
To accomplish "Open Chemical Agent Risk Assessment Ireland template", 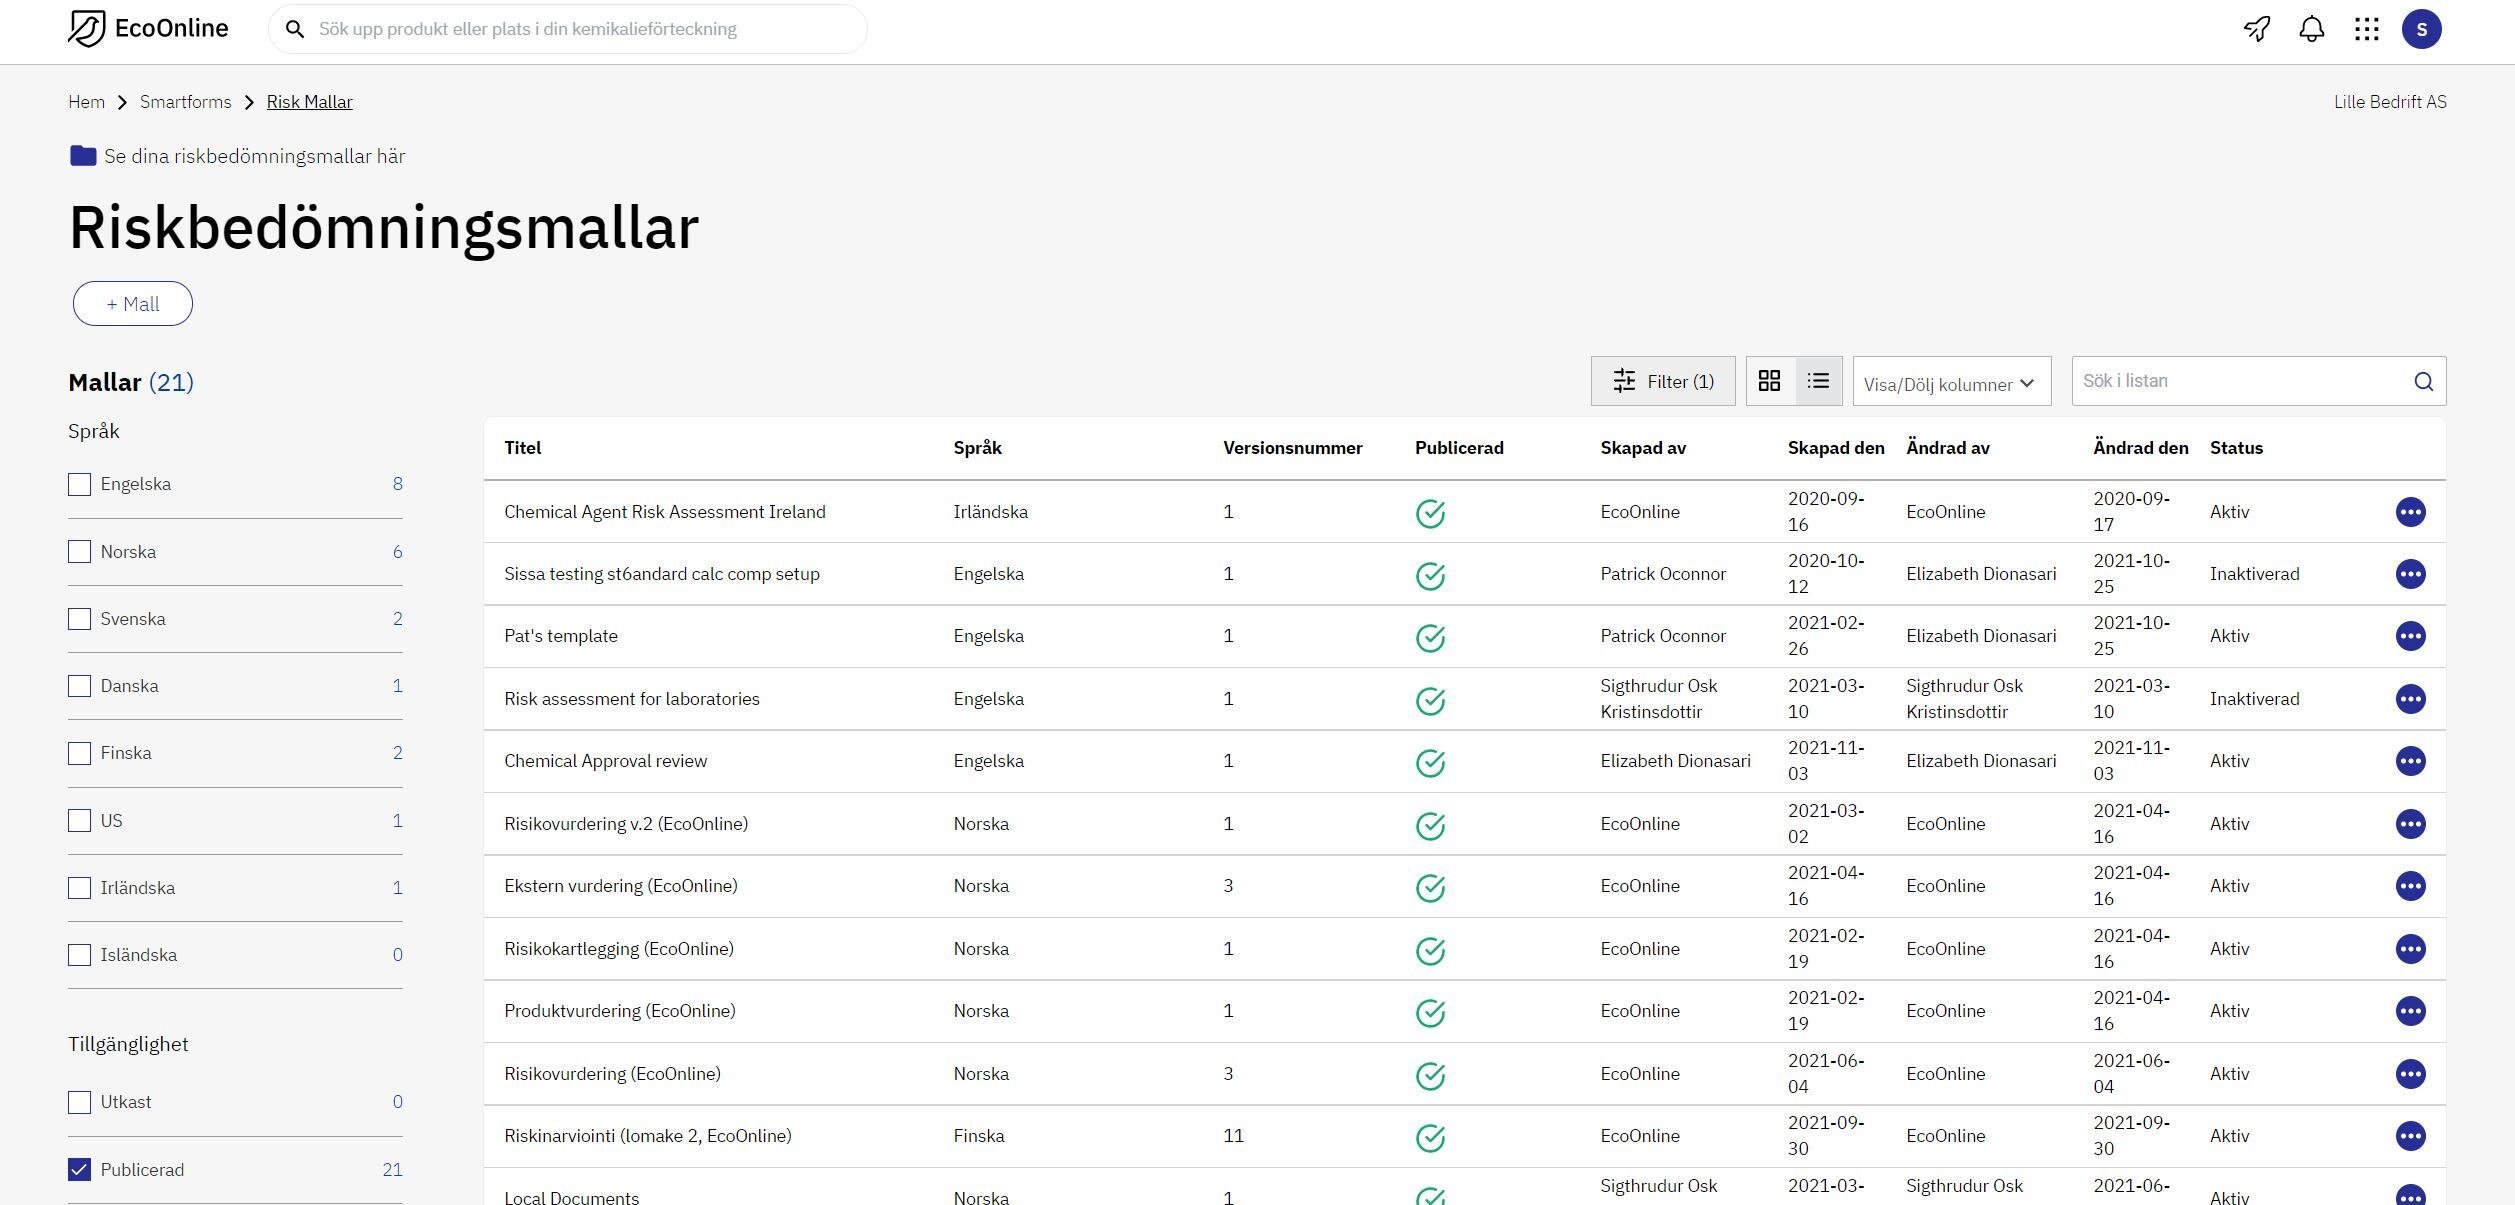I will click(x=665, y=512).
